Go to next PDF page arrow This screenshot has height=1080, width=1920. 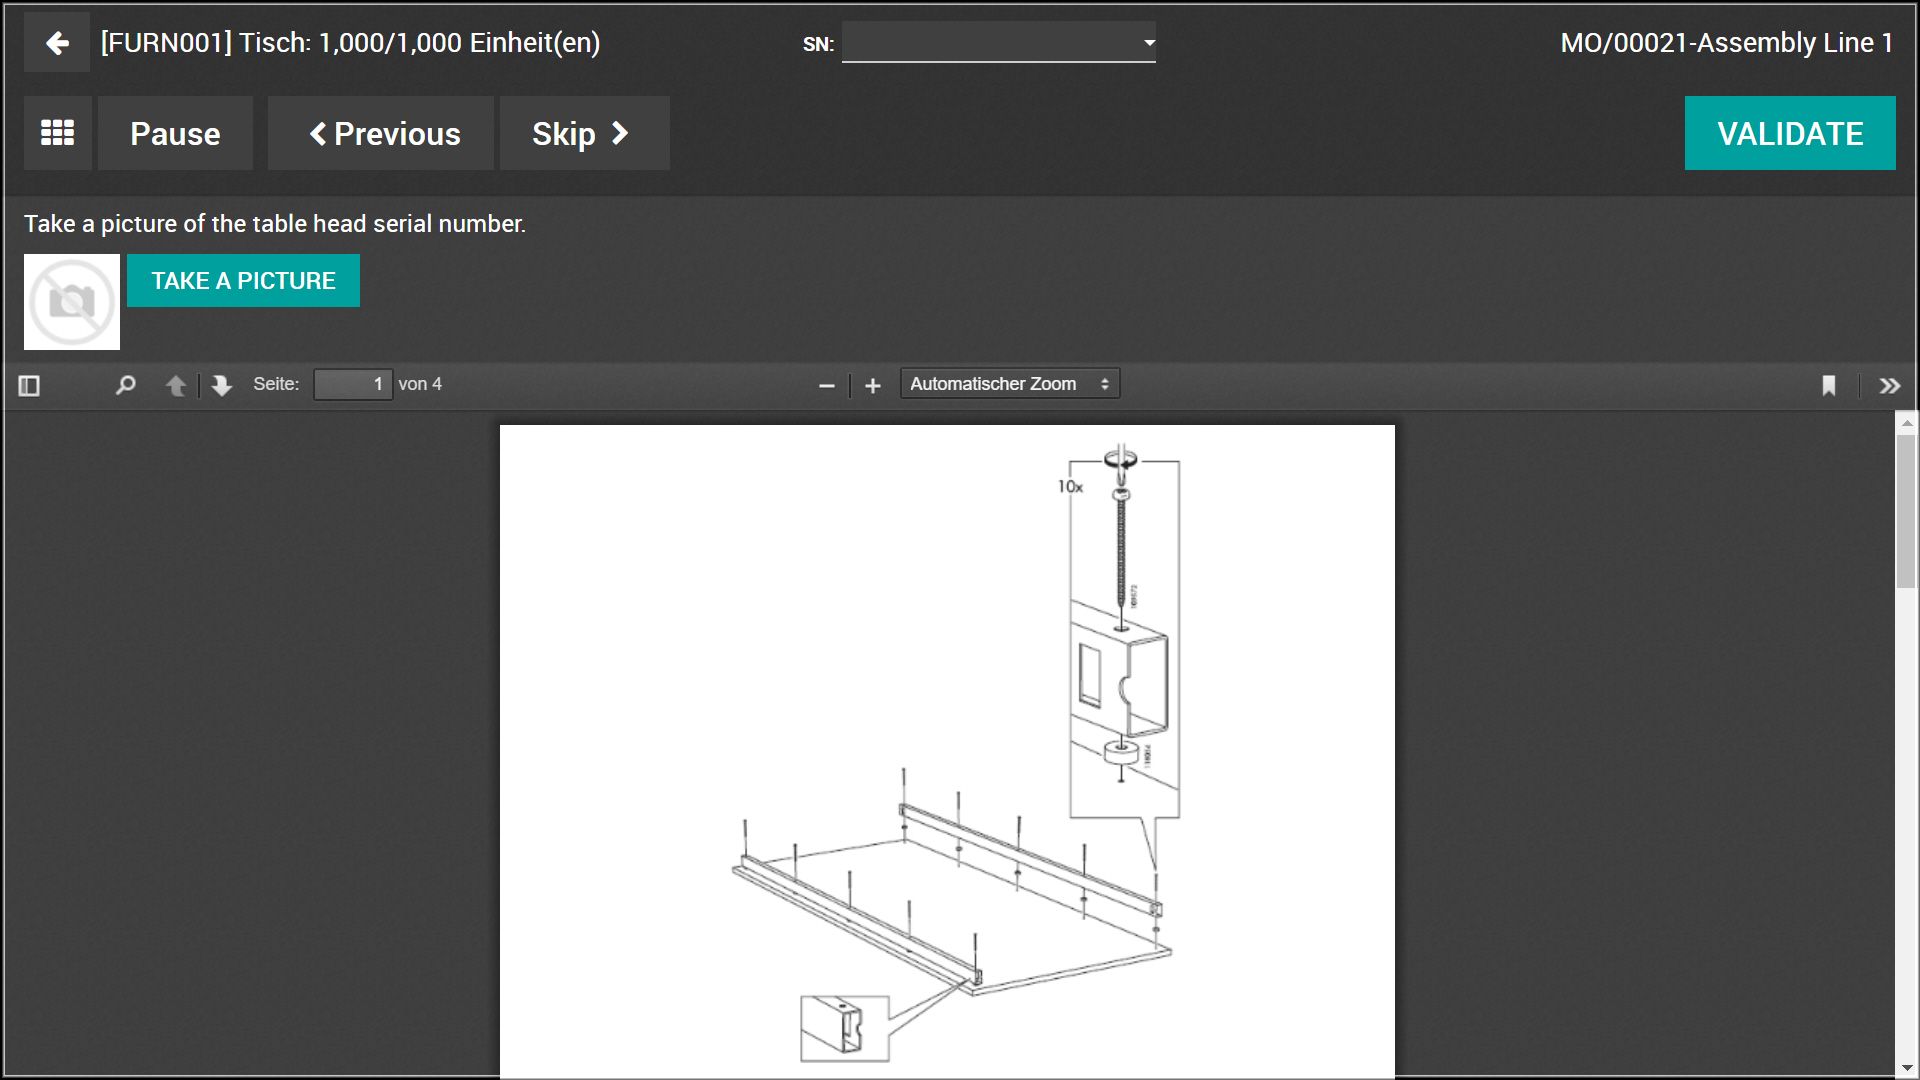point(222,385)
